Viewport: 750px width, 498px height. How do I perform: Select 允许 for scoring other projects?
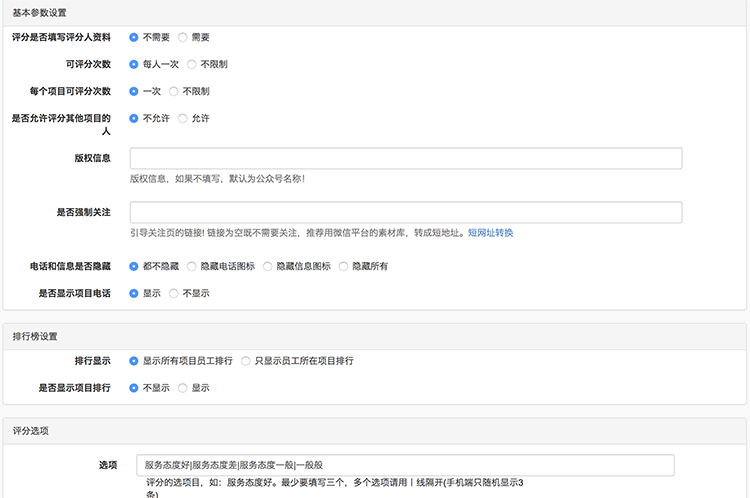(182, 118)
